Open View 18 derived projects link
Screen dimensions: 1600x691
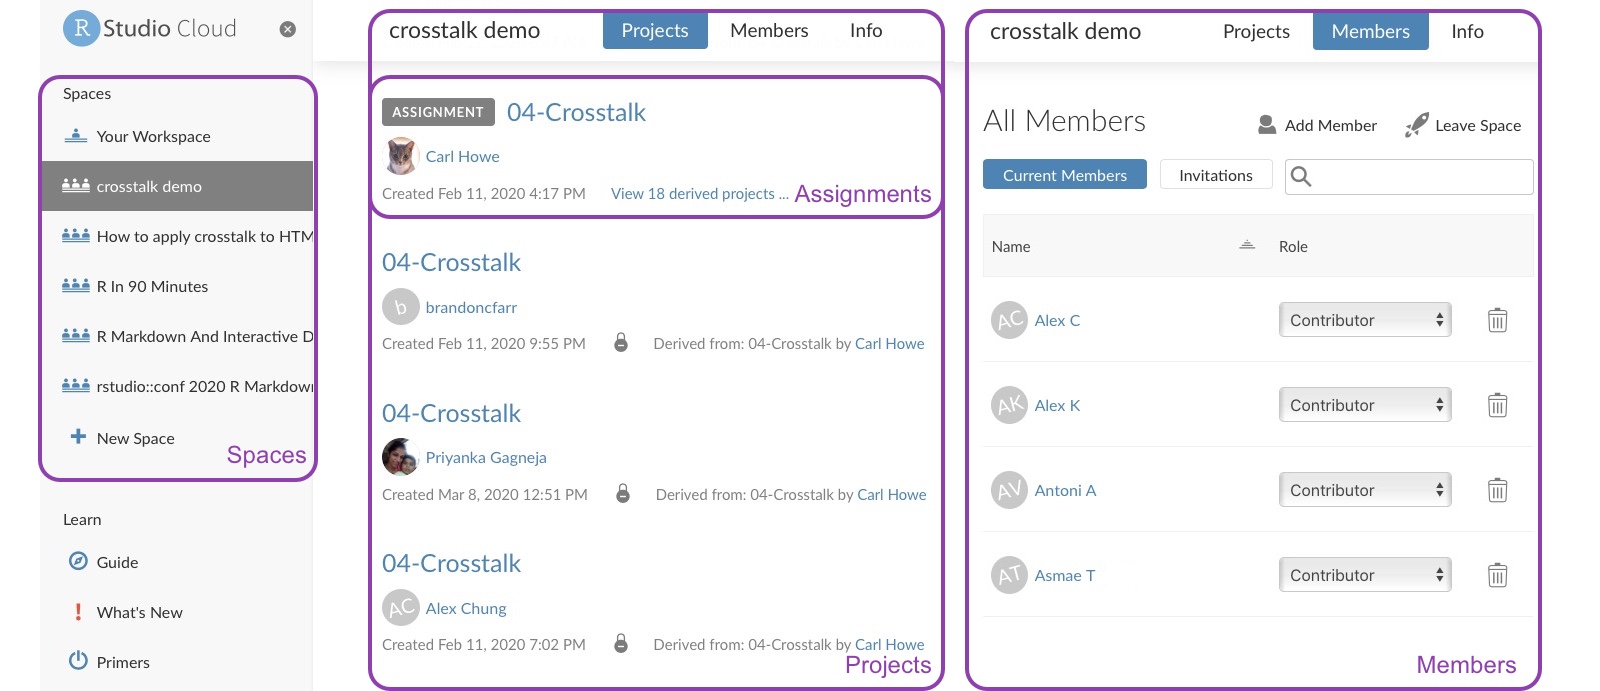click(699, 194)
